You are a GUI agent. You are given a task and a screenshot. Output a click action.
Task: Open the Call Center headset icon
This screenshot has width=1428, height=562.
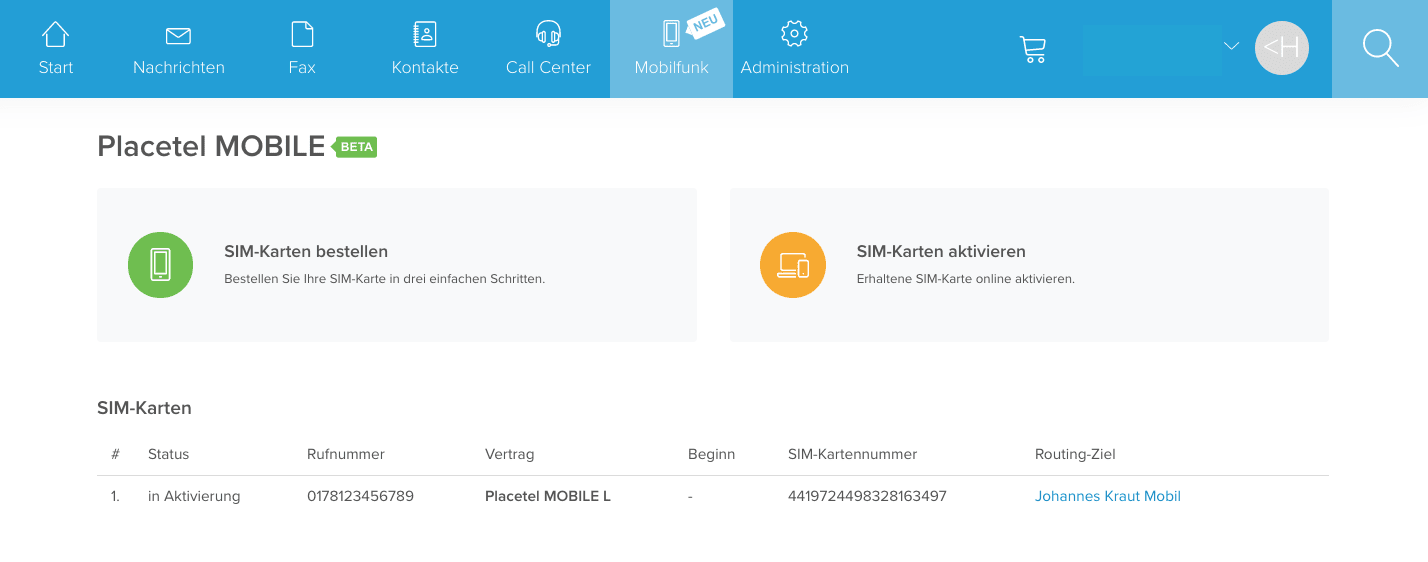pyautogui.click(x=548, y=34)
